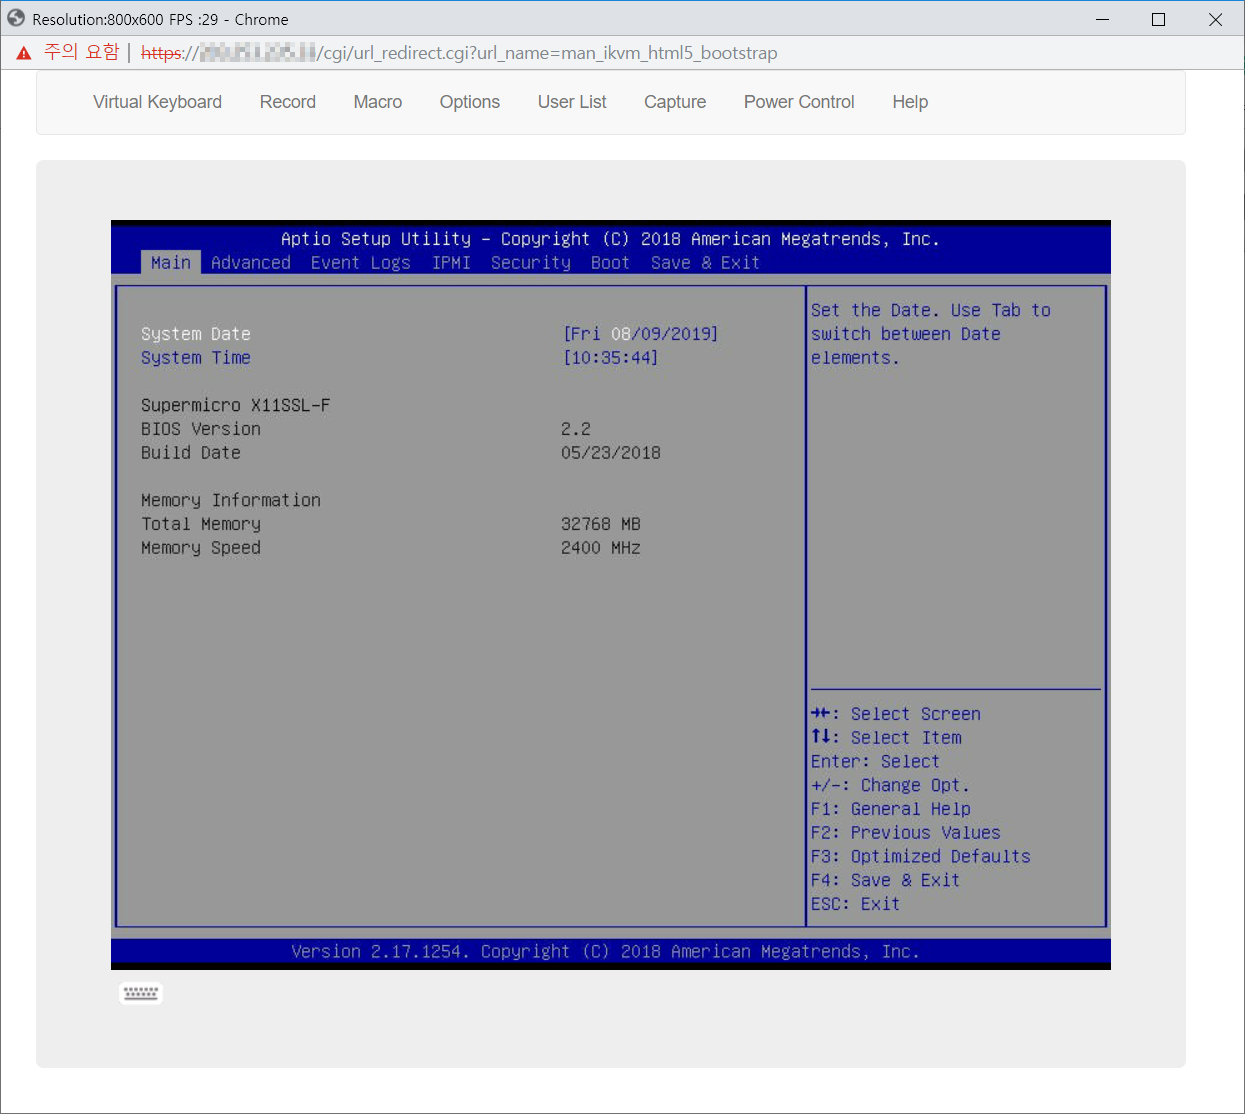Open the User List menu

(x=571, y=102)
